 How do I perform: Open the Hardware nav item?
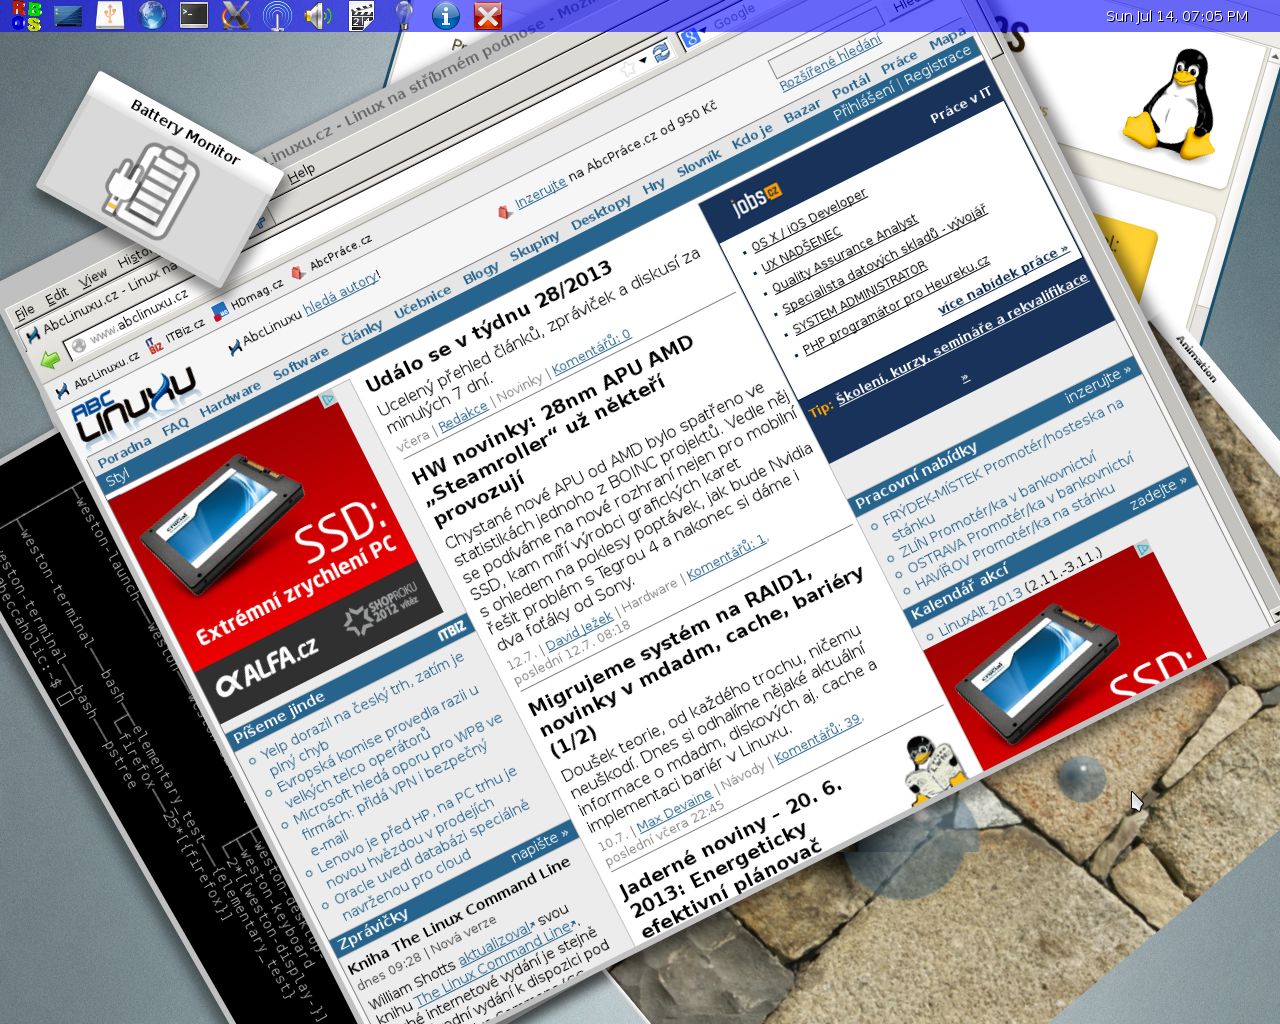click(230, 399)
